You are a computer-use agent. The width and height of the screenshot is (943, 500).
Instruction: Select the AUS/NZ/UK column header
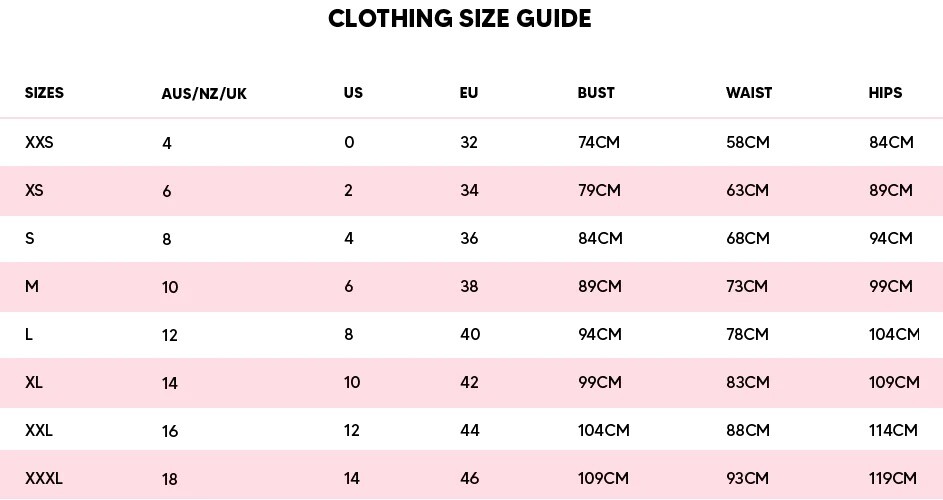204,93
